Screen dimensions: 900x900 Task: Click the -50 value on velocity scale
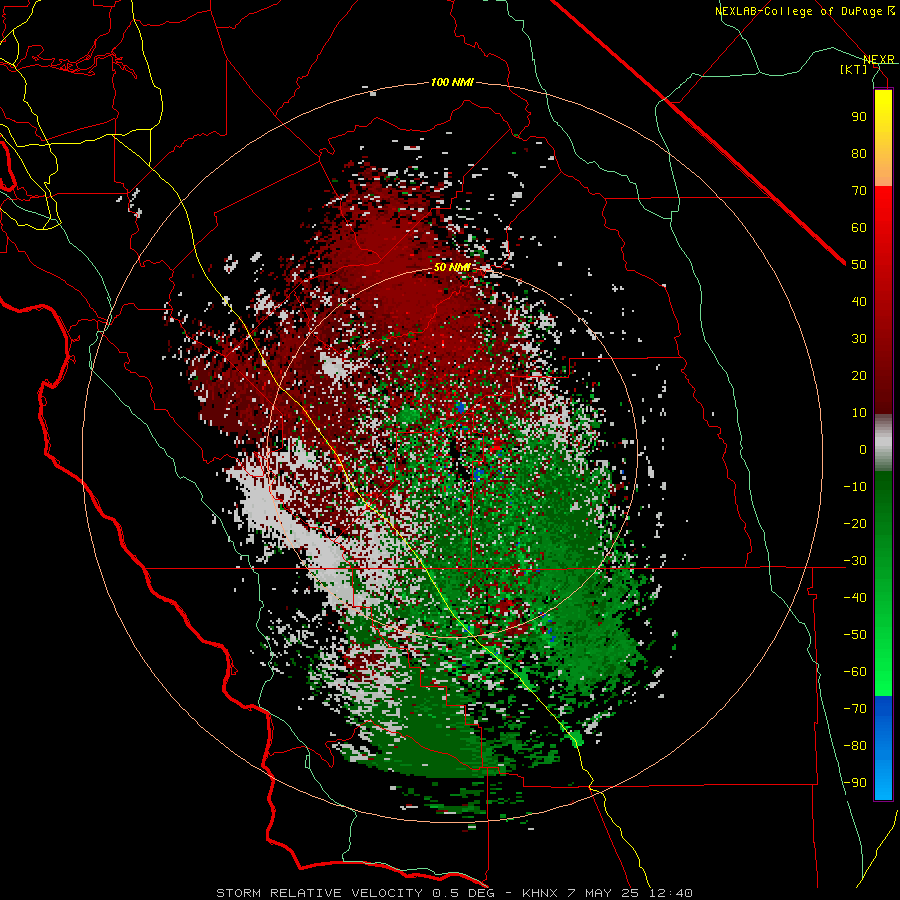click(x=855, y=635)
